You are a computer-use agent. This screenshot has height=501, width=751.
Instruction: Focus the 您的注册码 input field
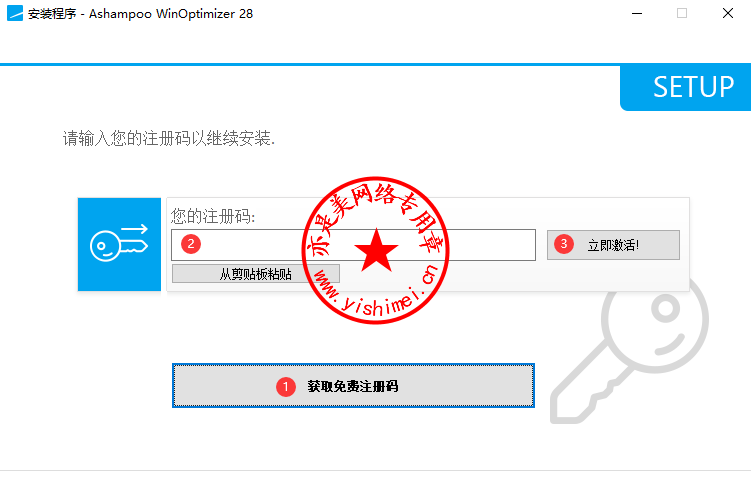click(x=353, y=245)
